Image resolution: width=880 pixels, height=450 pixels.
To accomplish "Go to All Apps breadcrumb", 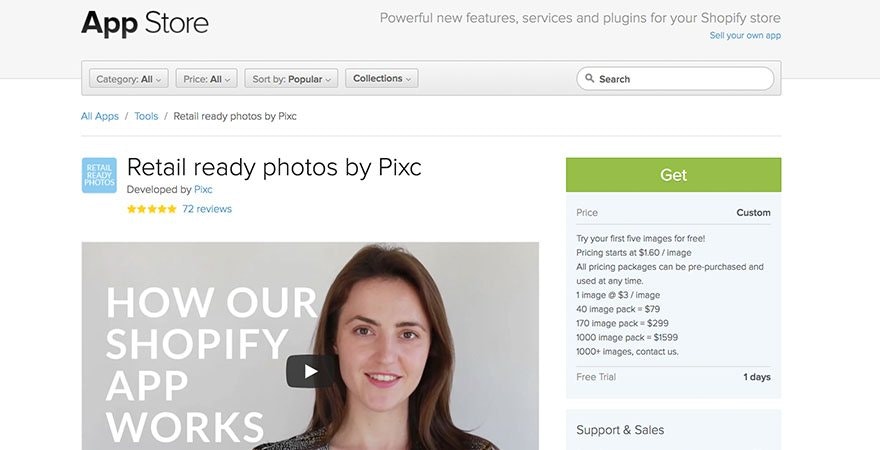I will (100, 116).
